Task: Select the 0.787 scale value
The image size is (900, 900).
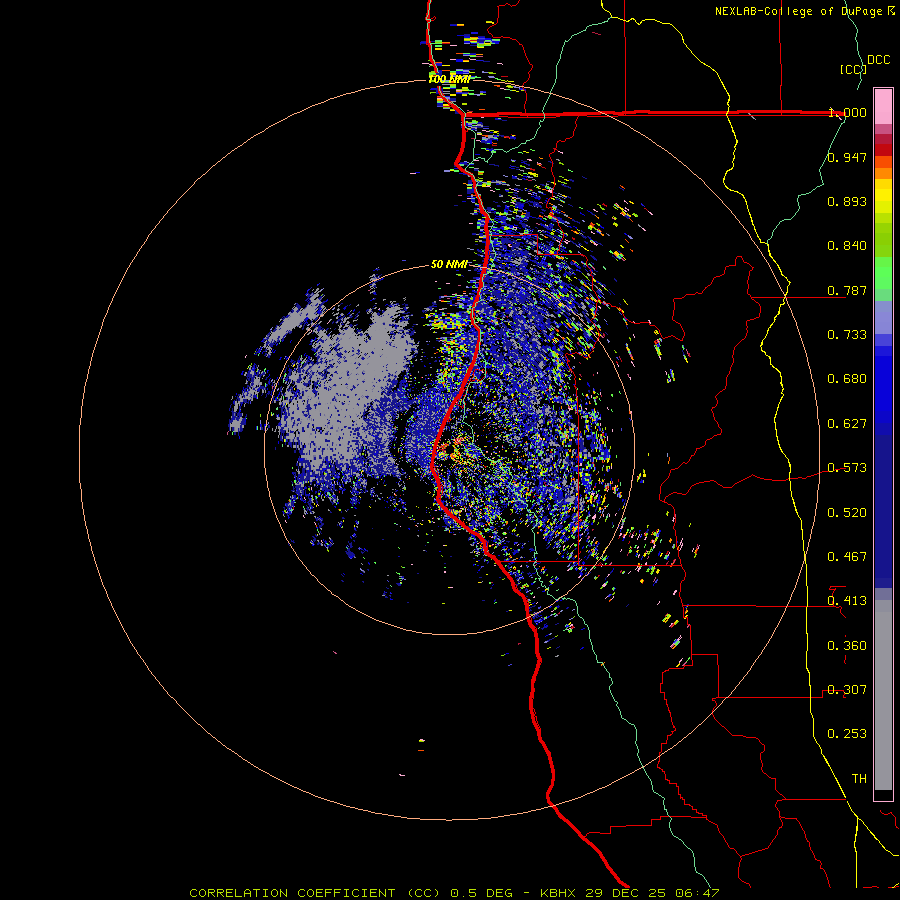Action: click(x=847, y=290)
